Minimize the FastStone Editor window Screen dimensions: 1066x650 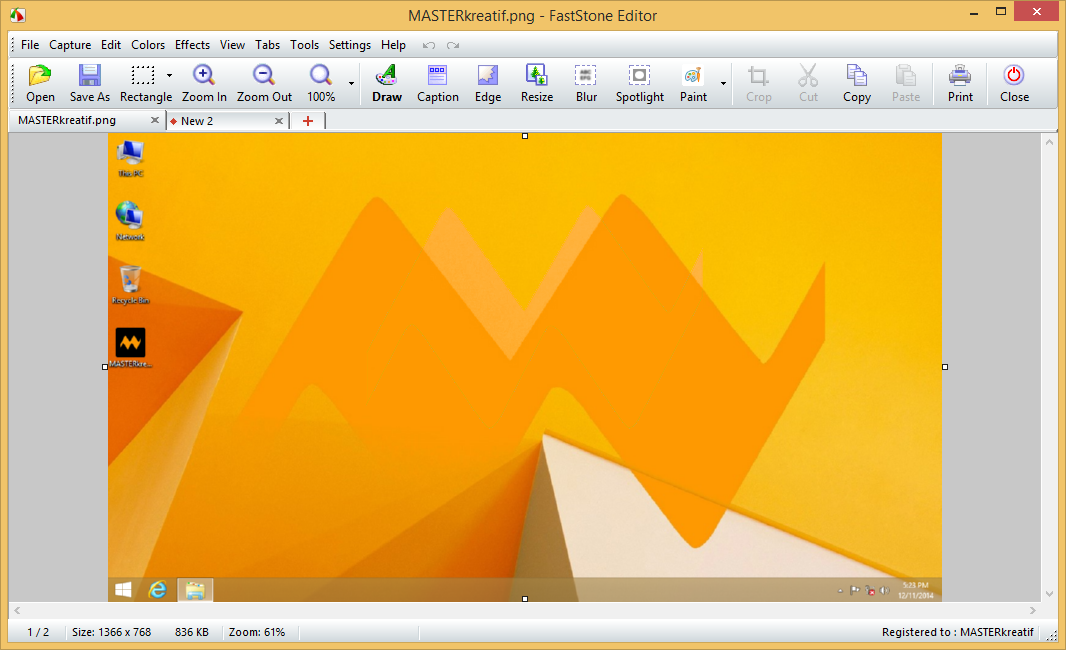[x=974, y=12]
